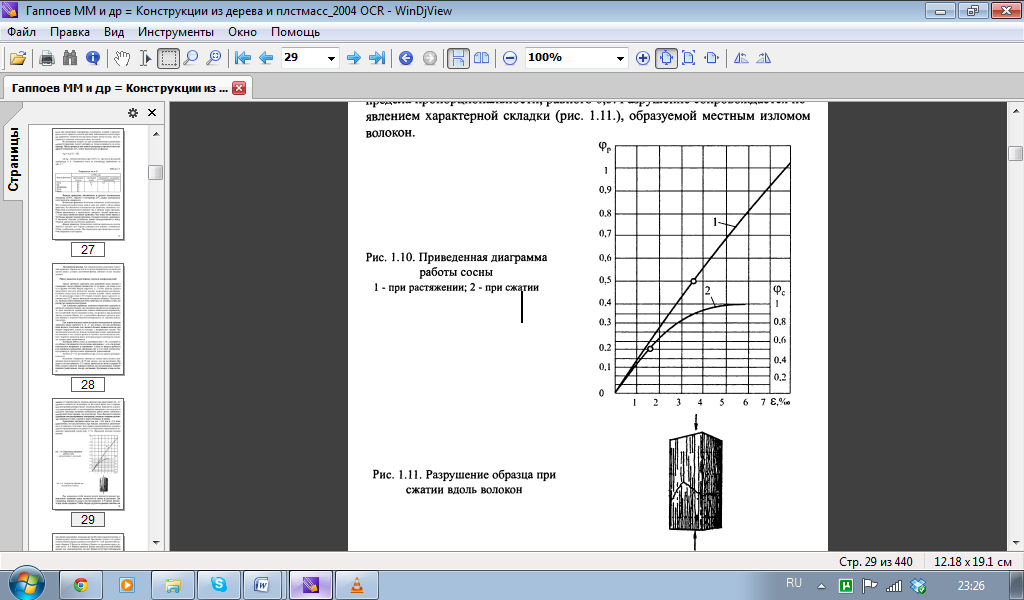Viewport: 1024px width, 600px height.
Task: Open VLC media player from taskbar
Action: point(357,584)
